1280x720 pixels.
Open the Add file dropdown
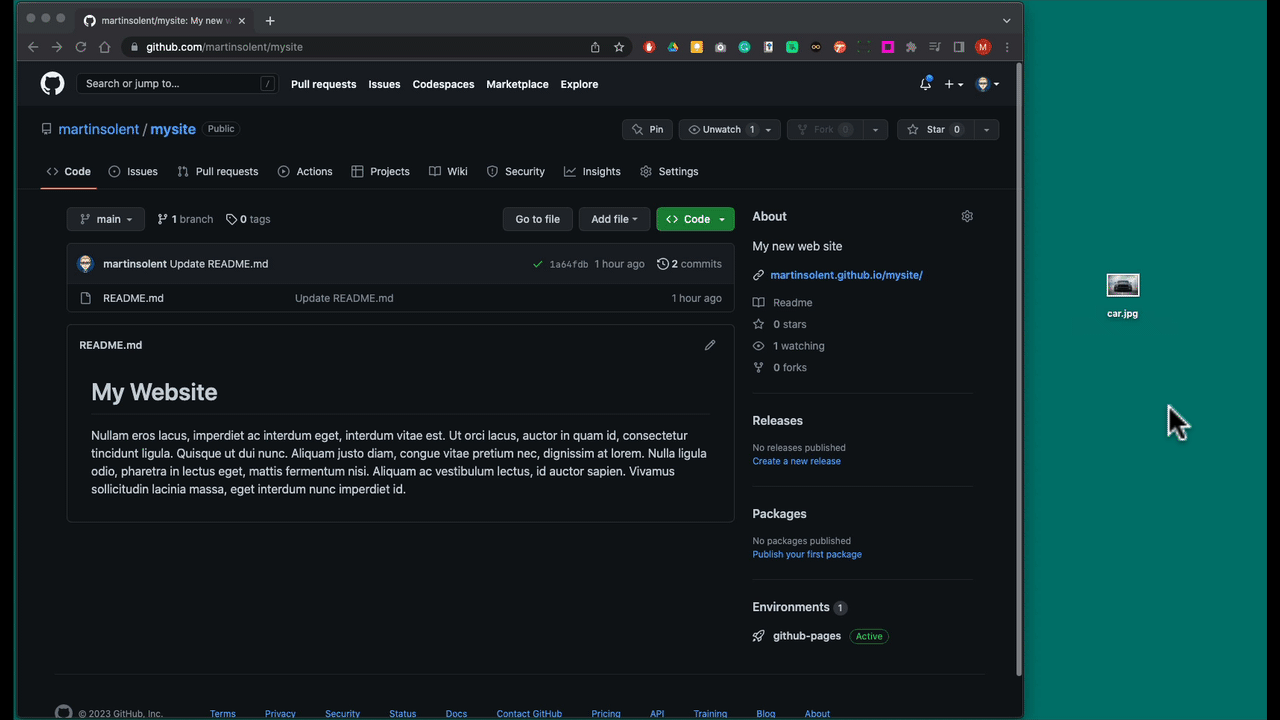(614, 219)
